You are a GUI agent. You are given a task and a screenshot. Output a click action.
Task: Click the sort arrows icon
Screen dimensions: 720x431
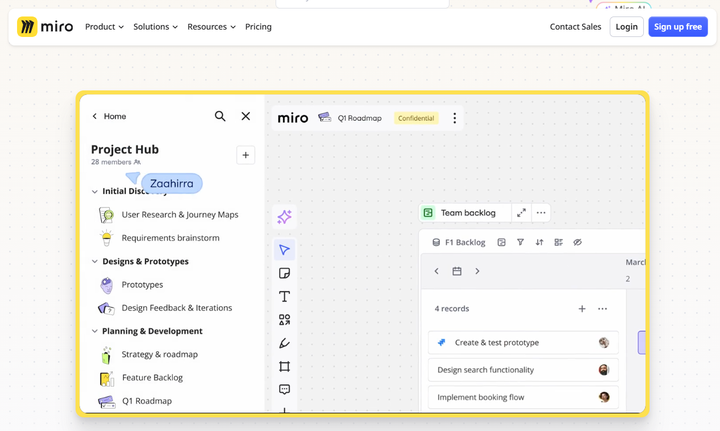540,242
